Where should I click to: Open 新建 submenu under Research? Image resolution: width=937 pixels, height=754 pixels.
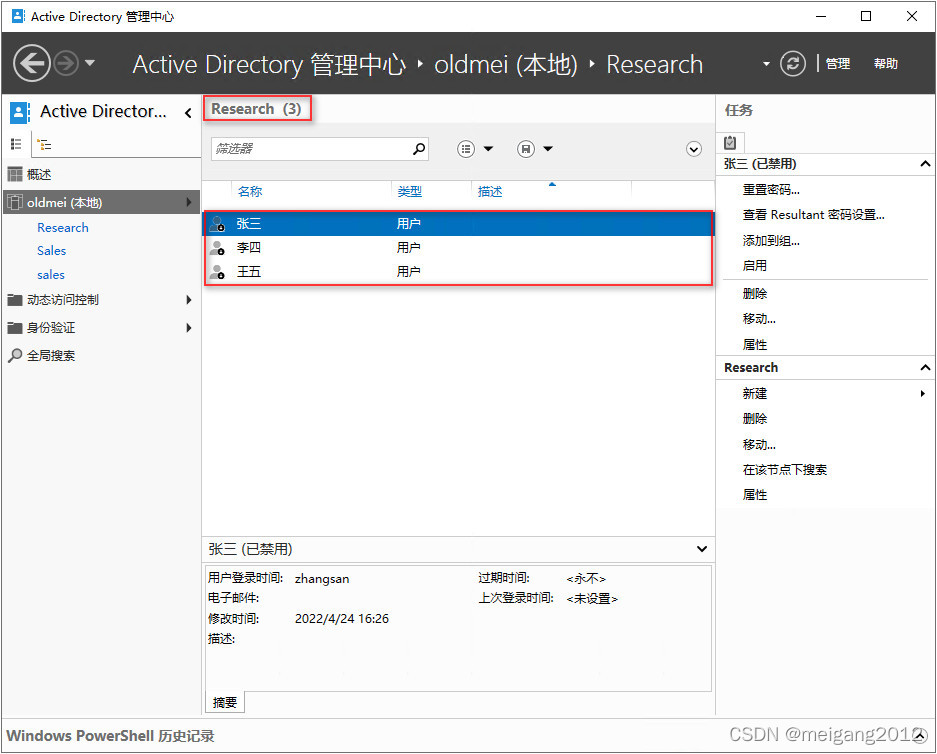click(x=755, y=394)
